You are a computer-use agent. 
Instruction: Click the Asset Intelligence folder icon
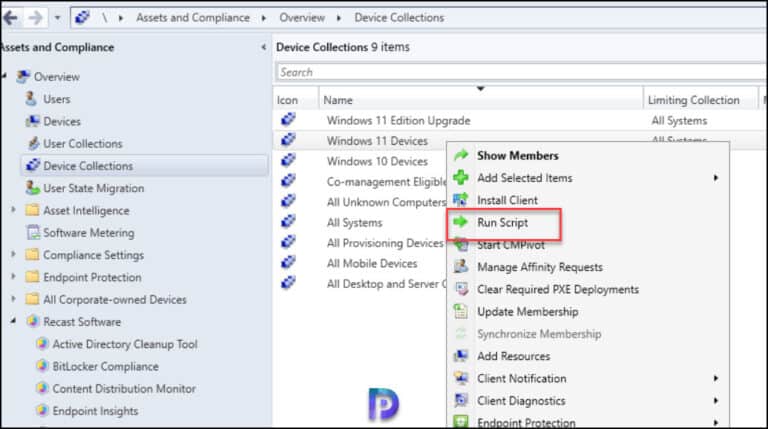32,210
